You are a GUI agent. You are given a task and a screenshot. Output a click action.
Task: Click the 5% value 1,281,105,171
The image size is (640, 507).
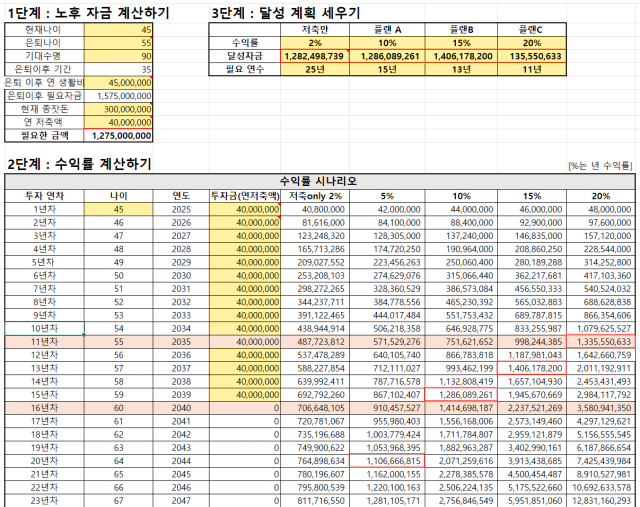(387, 500)
